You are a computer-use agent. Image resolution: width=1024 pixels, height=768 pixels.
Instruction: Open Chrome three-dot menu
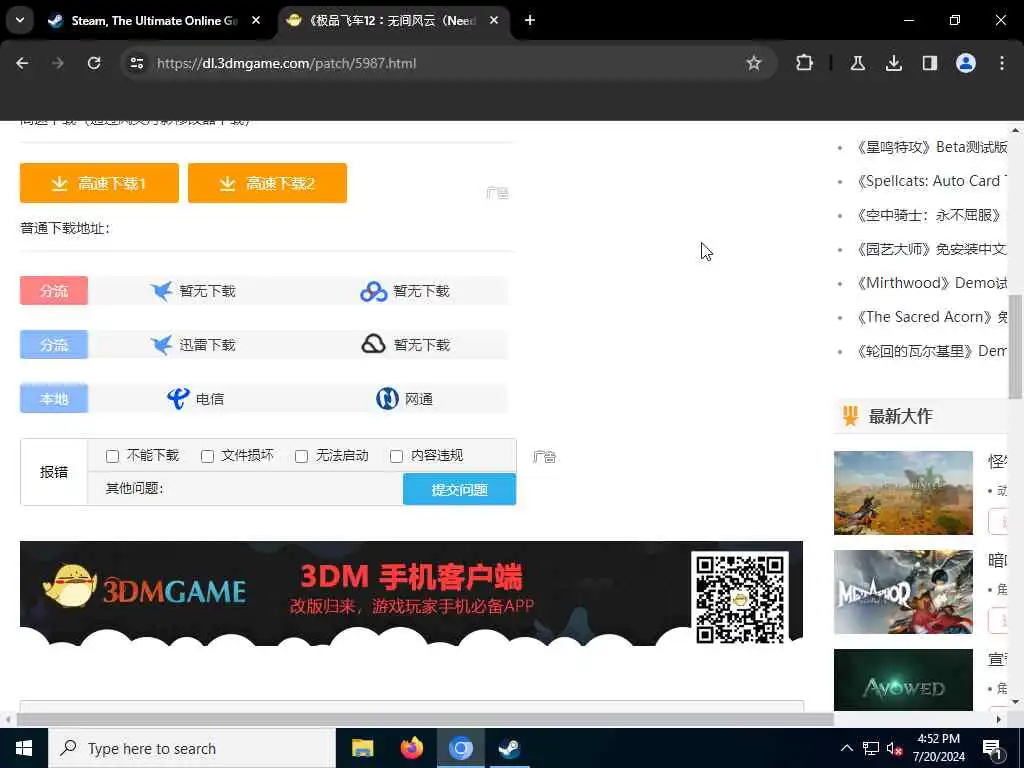pyautogui.click(x=1002, y=63)
